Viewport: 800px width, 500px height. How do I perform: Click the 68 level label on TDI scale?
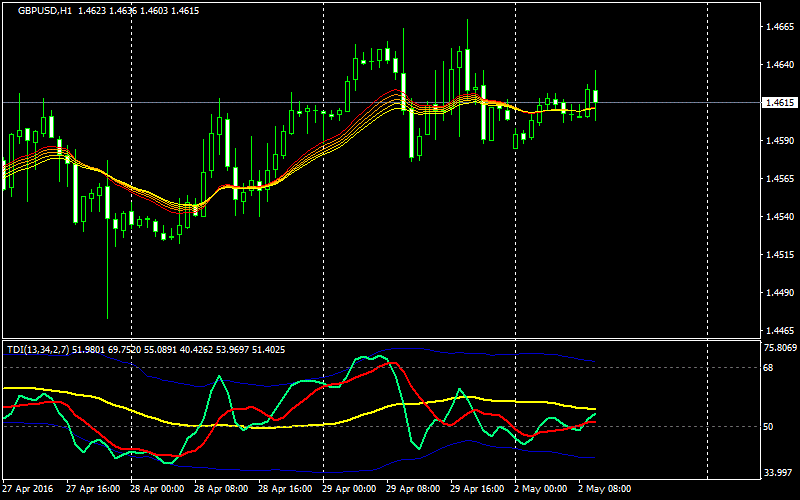[769, 368]
